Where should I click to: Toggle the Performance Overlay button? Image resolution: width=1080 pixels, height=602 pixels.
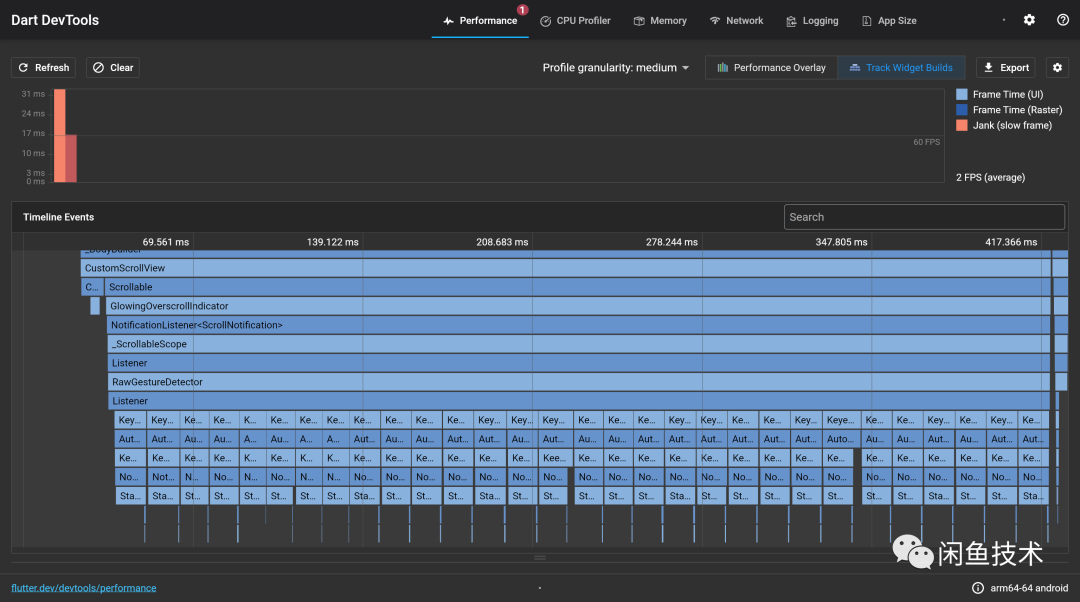pos(771,68)
